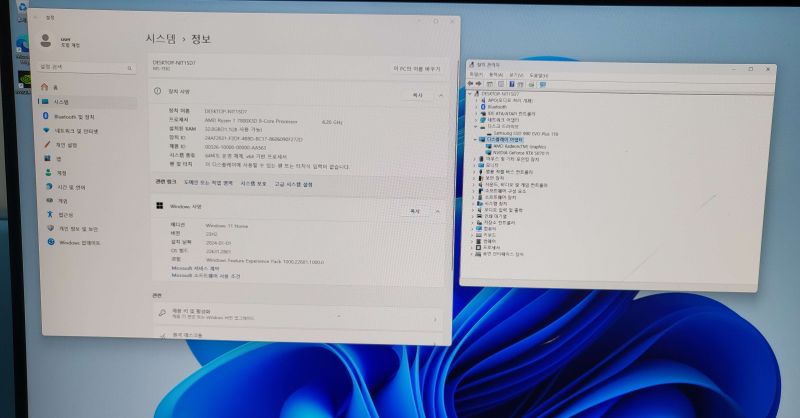Copy Windows 사양 with its 복사 button
The width and height of the screenshot is (800, 418).
coord(415,211)
